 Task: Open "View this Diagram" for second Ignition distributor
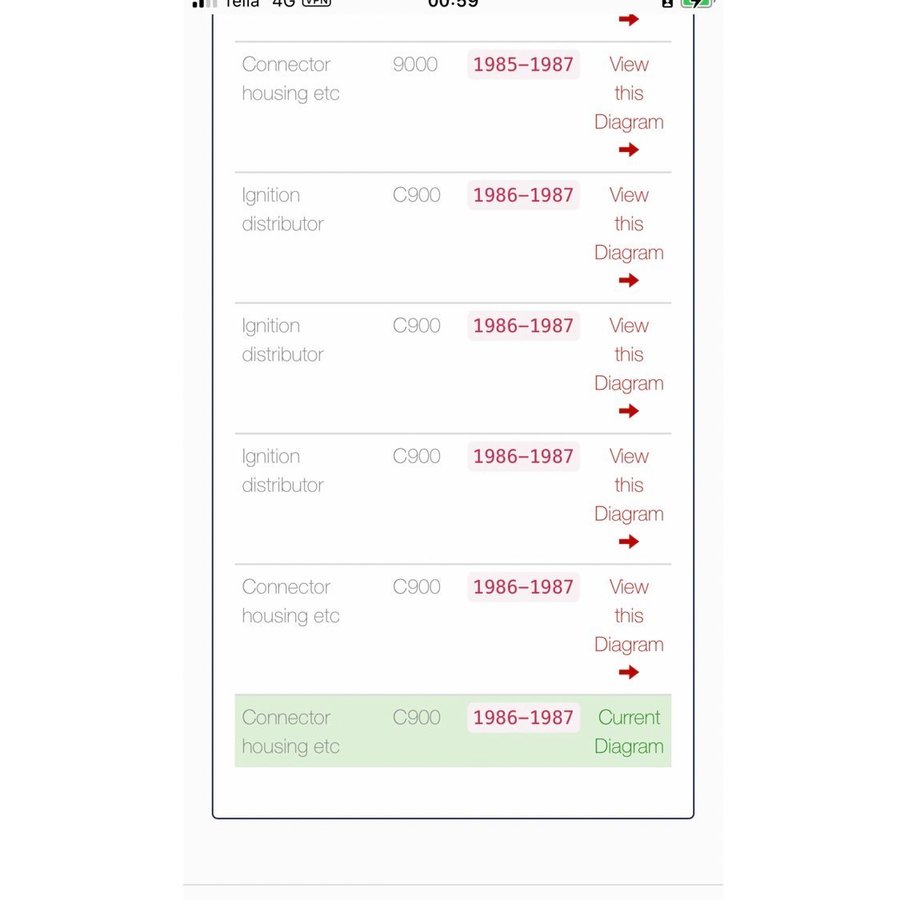[x=628, y=354]
